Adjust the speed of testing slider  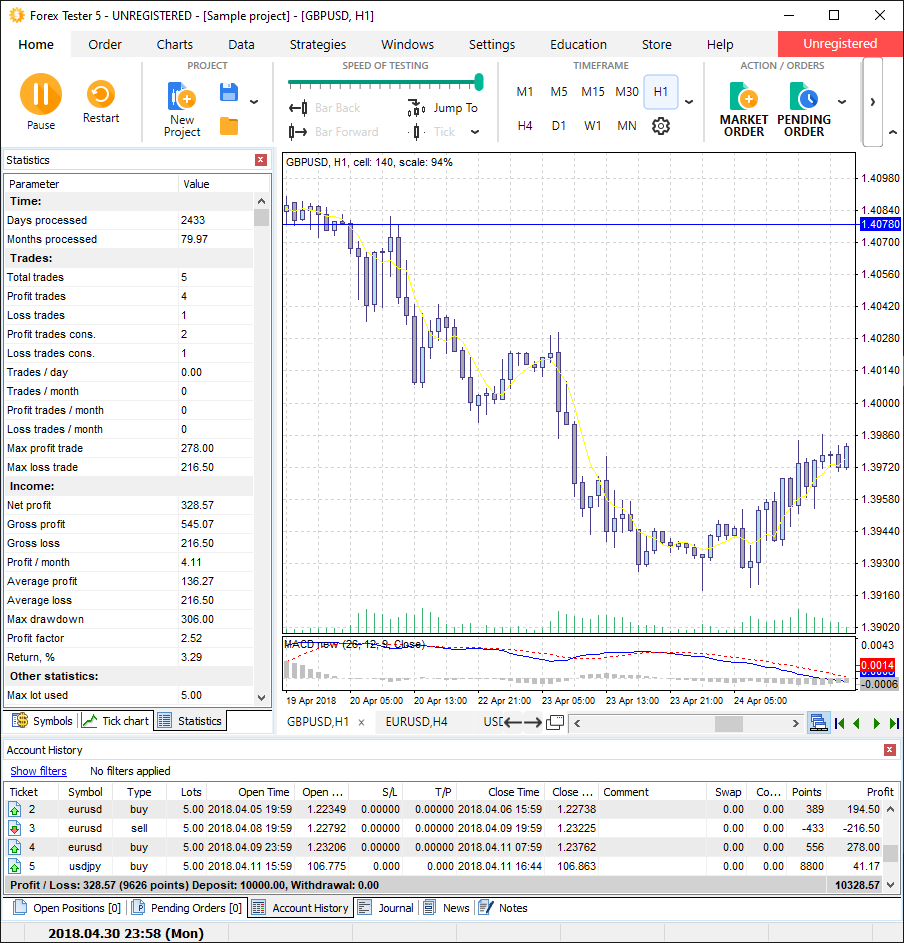(x=479, y=82)
